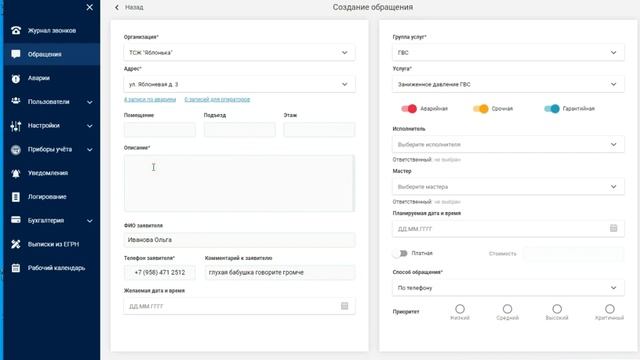Select Критичный priority radio button

[610, 309]
